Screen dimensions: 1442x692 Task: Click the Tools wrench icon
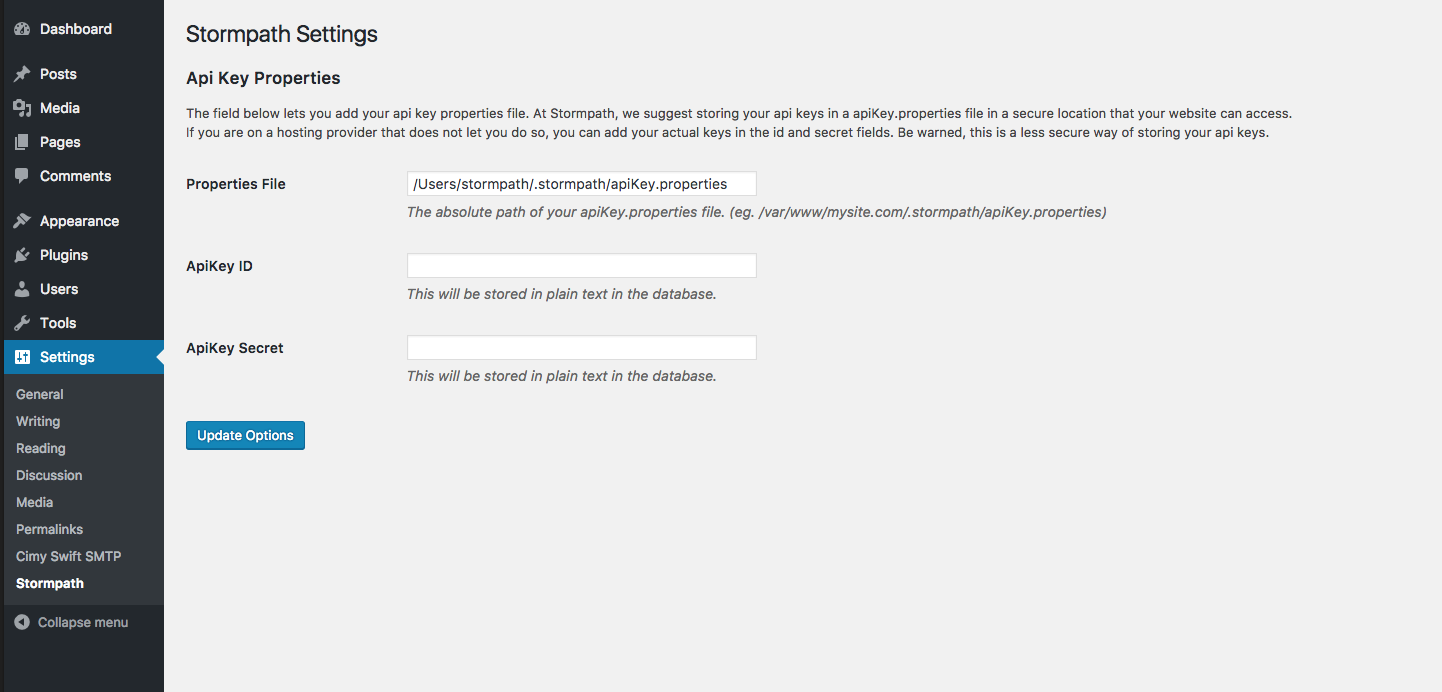(x=22, y=323)
